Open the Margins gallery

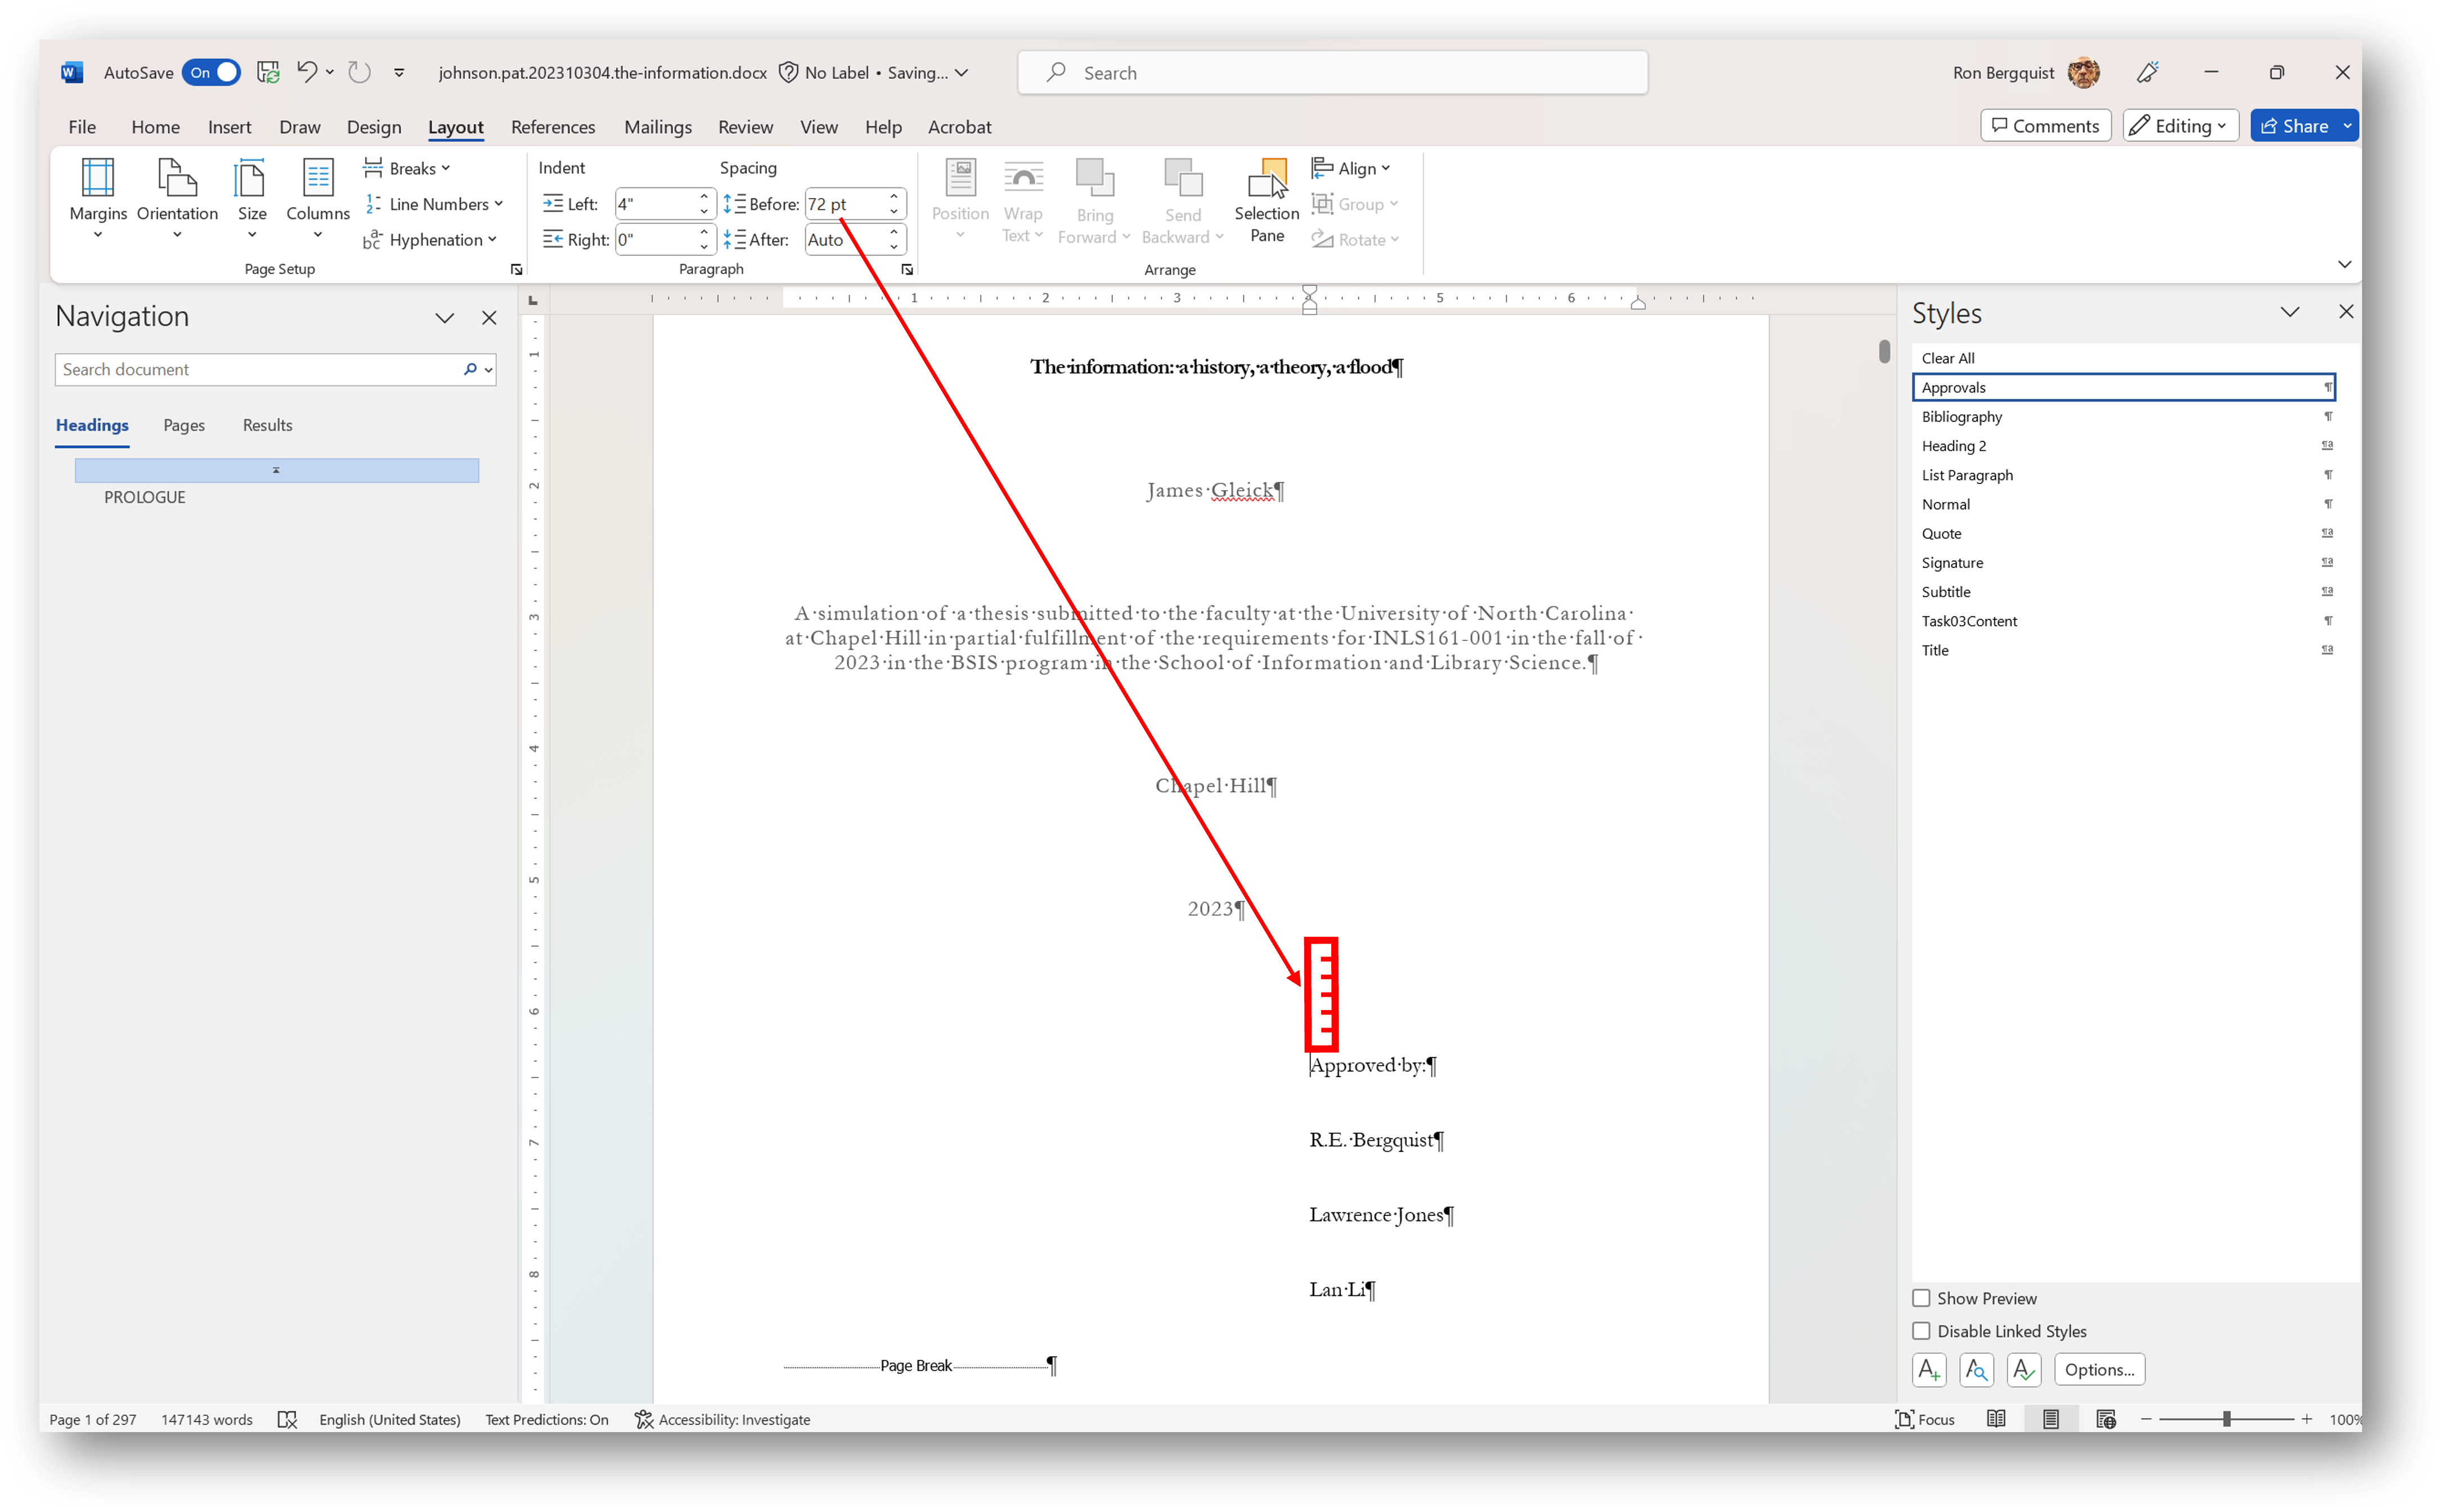click(97, 197)
